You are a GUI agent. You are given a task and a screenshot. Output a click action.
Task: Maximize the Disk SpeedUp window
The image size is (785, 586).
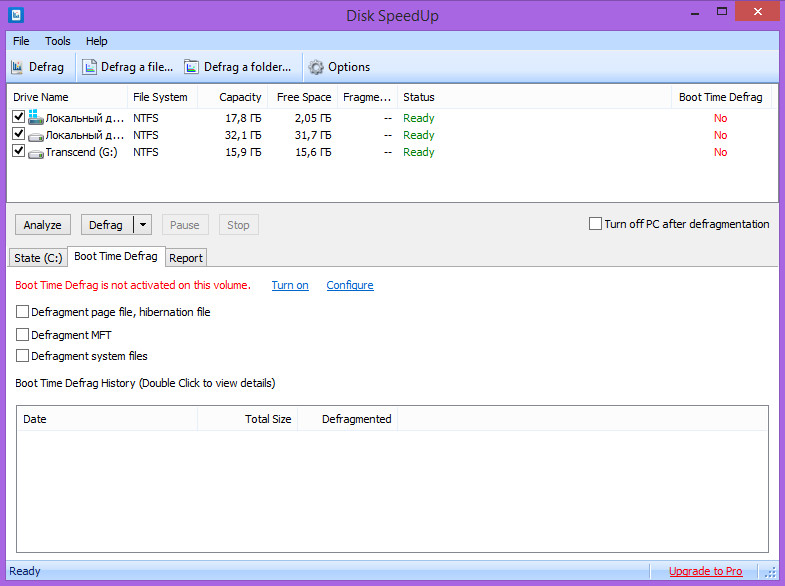pos(721,12)
